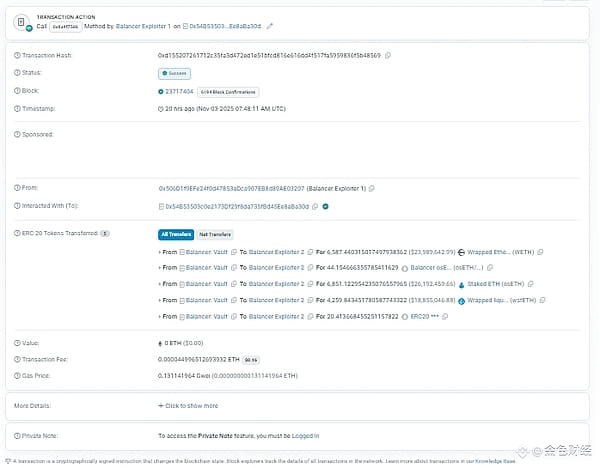Click the Gas Price info question icon
This screenshot has height=468, width=600.
click(17, 376)
